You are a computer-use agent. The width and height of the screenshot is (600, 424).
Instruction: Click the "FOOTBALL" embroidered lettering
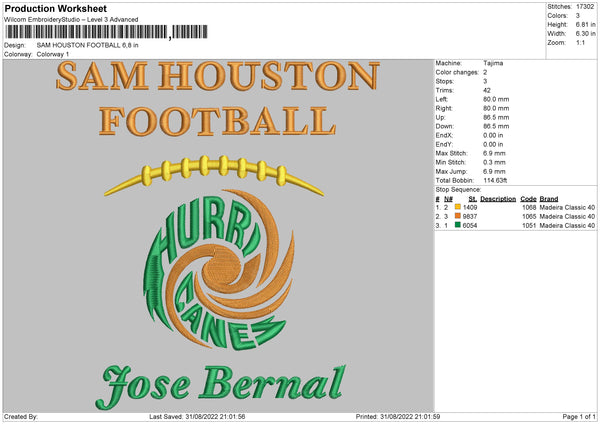point(218,121)
